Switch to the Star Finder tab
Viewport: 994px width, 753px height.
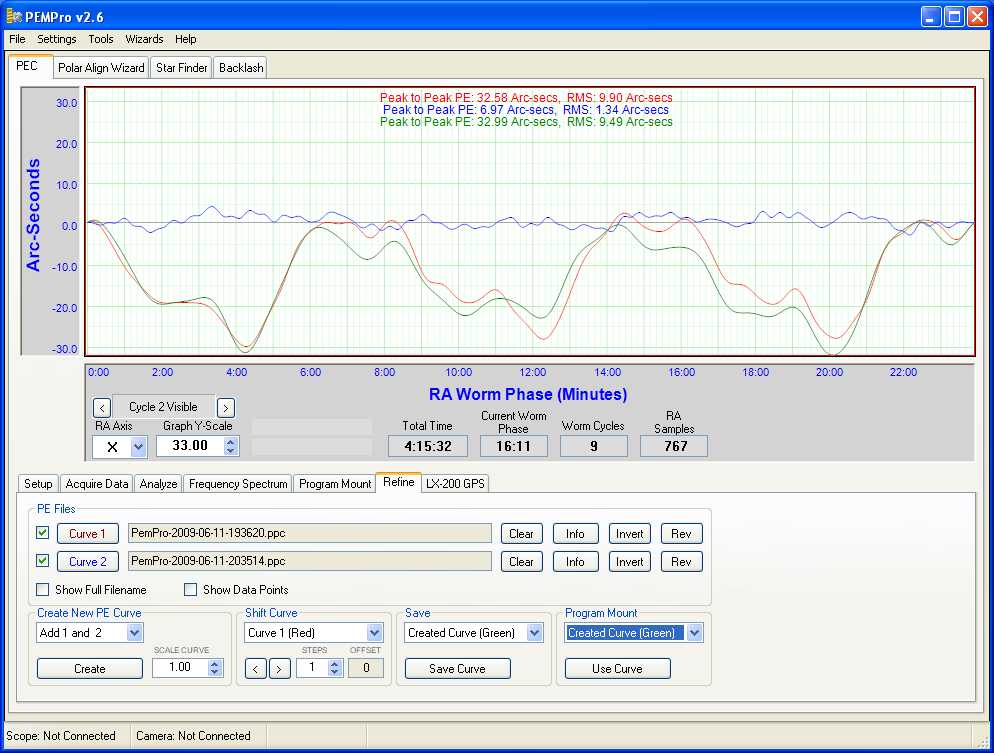coord(181,68)
